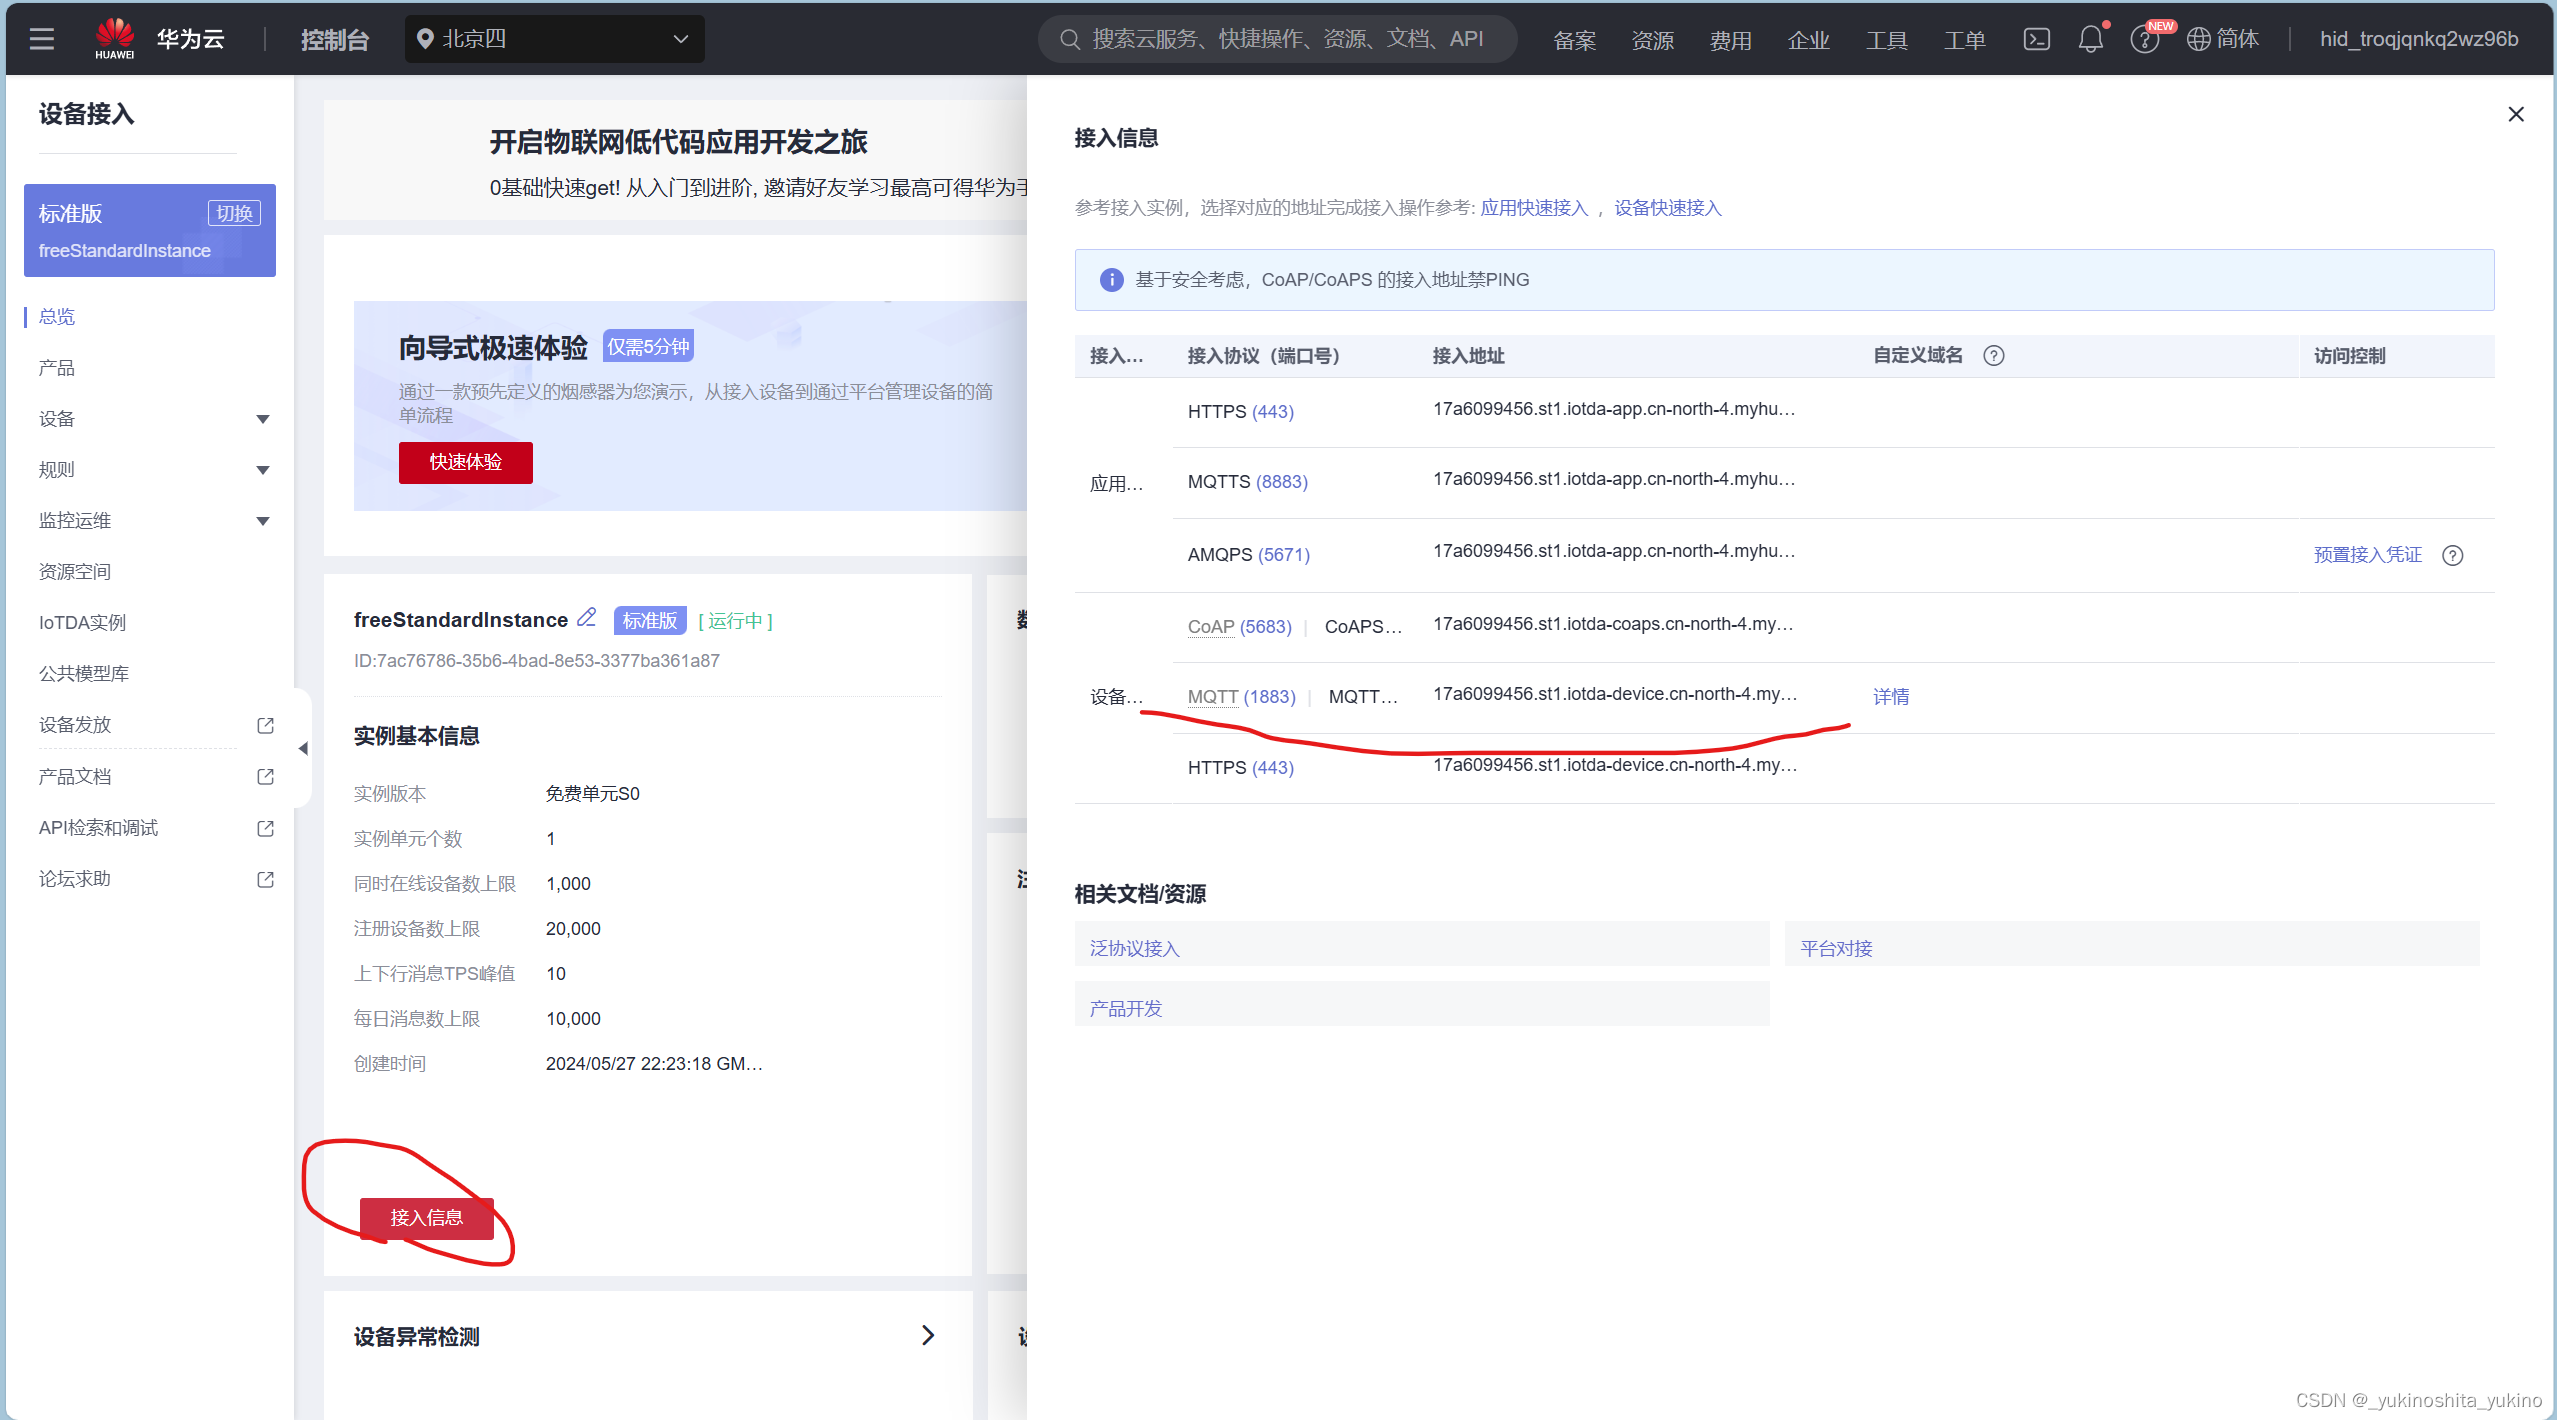This screenshot has height=1420, width=2557.
Task: Open 设备发放 external link icon
Action: (x=265, y=725)
